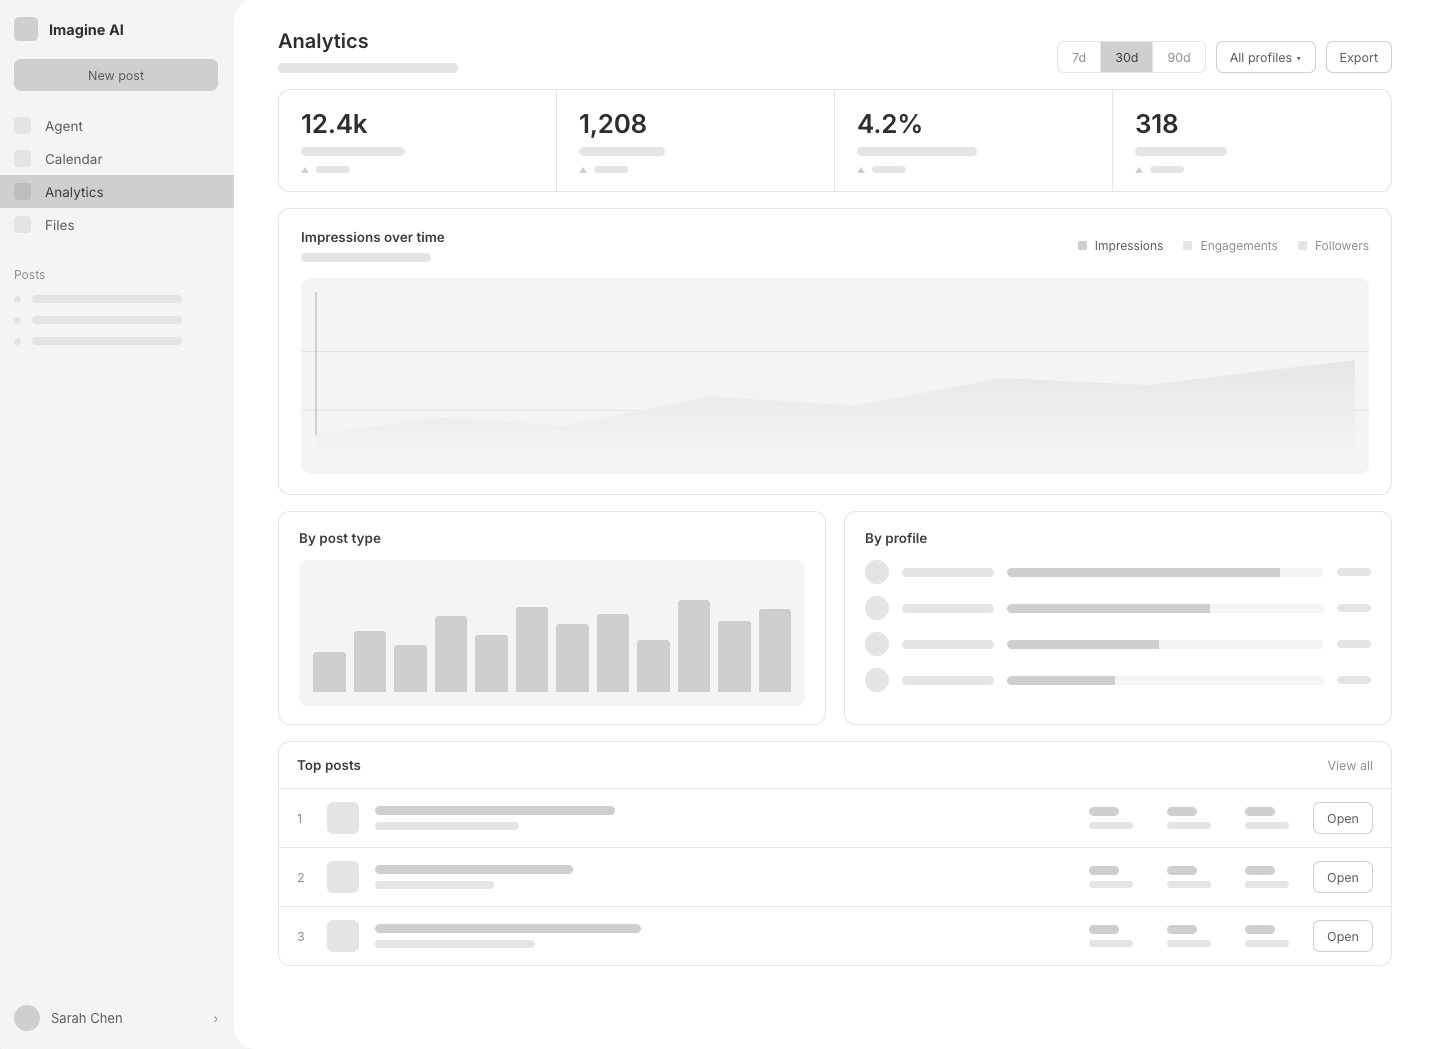Click the Imagine AI logo icon
The width and height of the screenshot is (1431, 1049).
pyautogui.click(x=26, y=29)
